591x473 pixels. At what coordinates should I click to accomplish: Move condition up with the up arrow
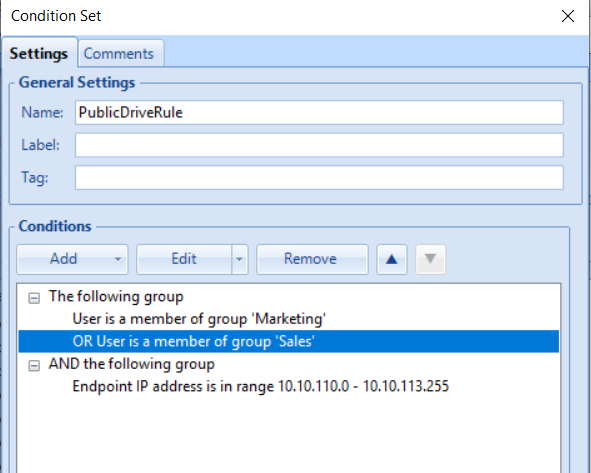[x=392, y=259]
